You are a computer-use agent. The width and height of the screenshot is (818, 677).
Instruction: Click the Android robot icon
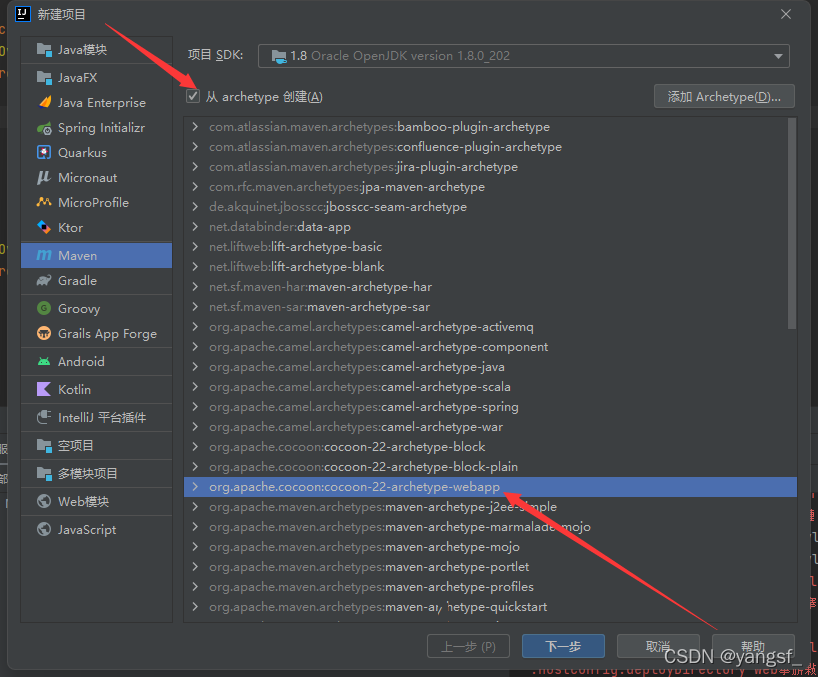[x=44, y=361]
